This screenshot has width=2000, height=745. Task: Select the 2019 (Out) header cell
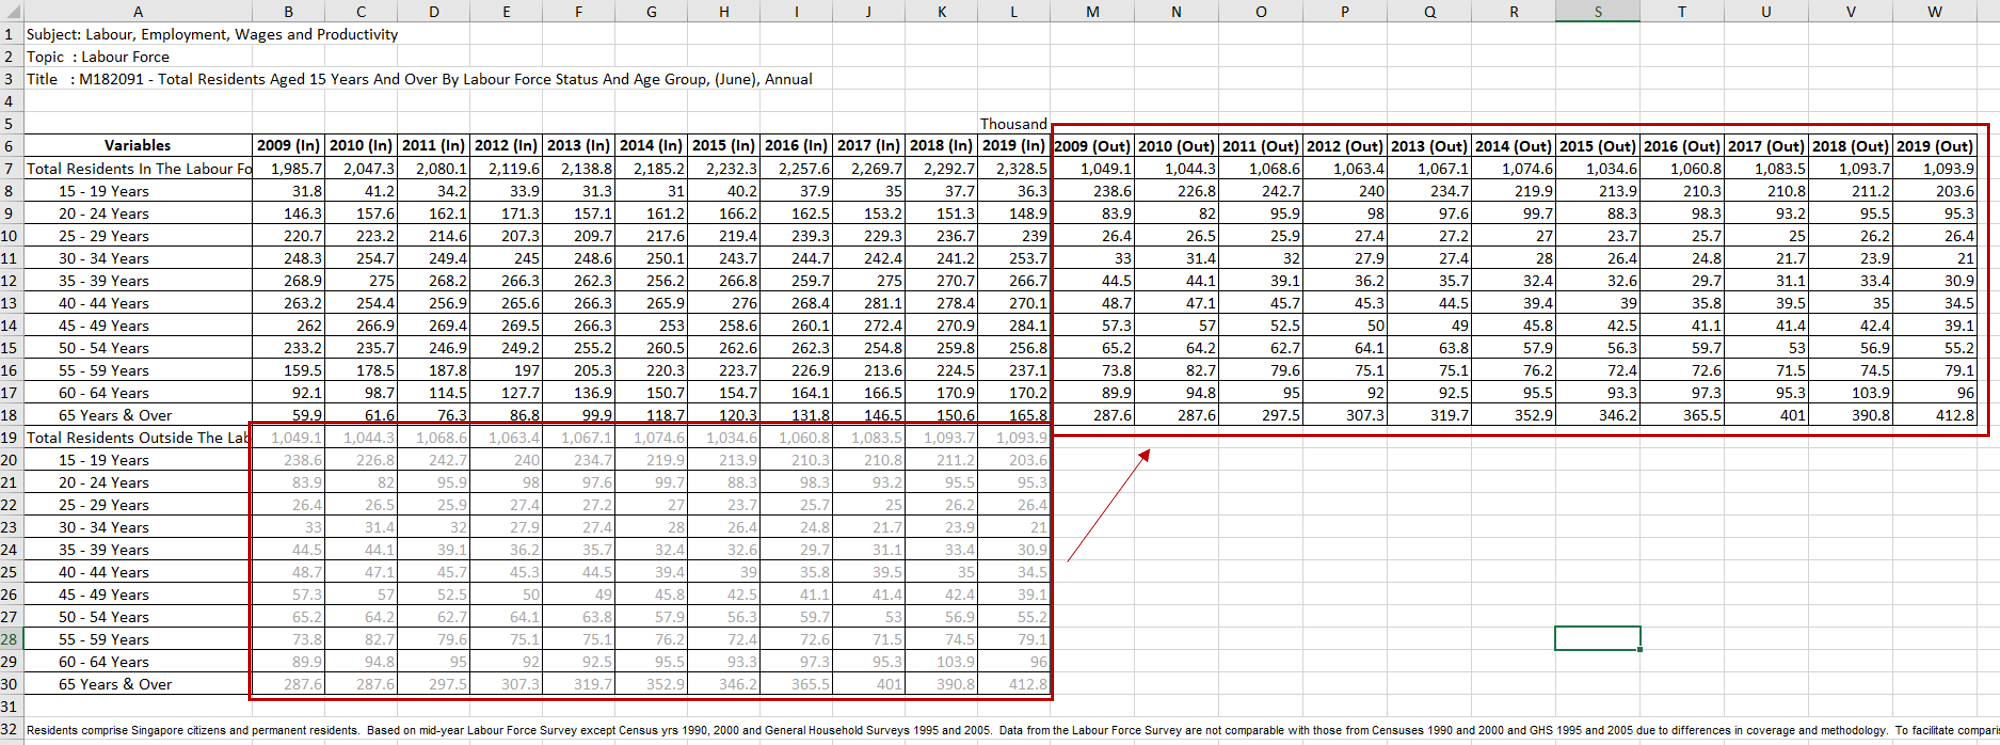tap(1934, 146)
